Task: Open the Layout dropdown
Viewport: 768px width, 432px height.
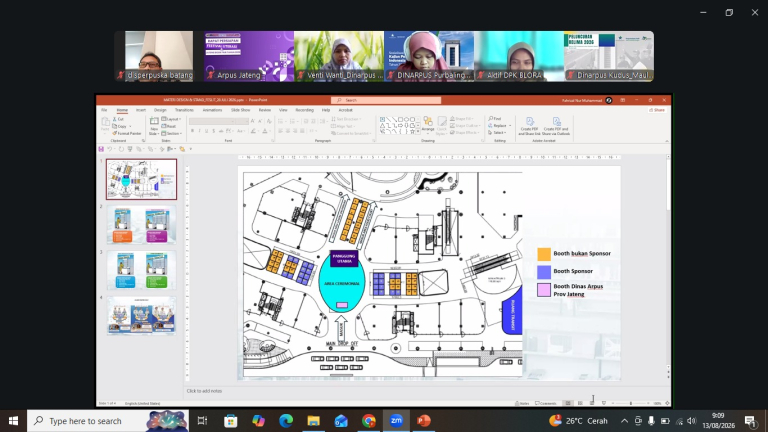Action: tap(171, 119)
